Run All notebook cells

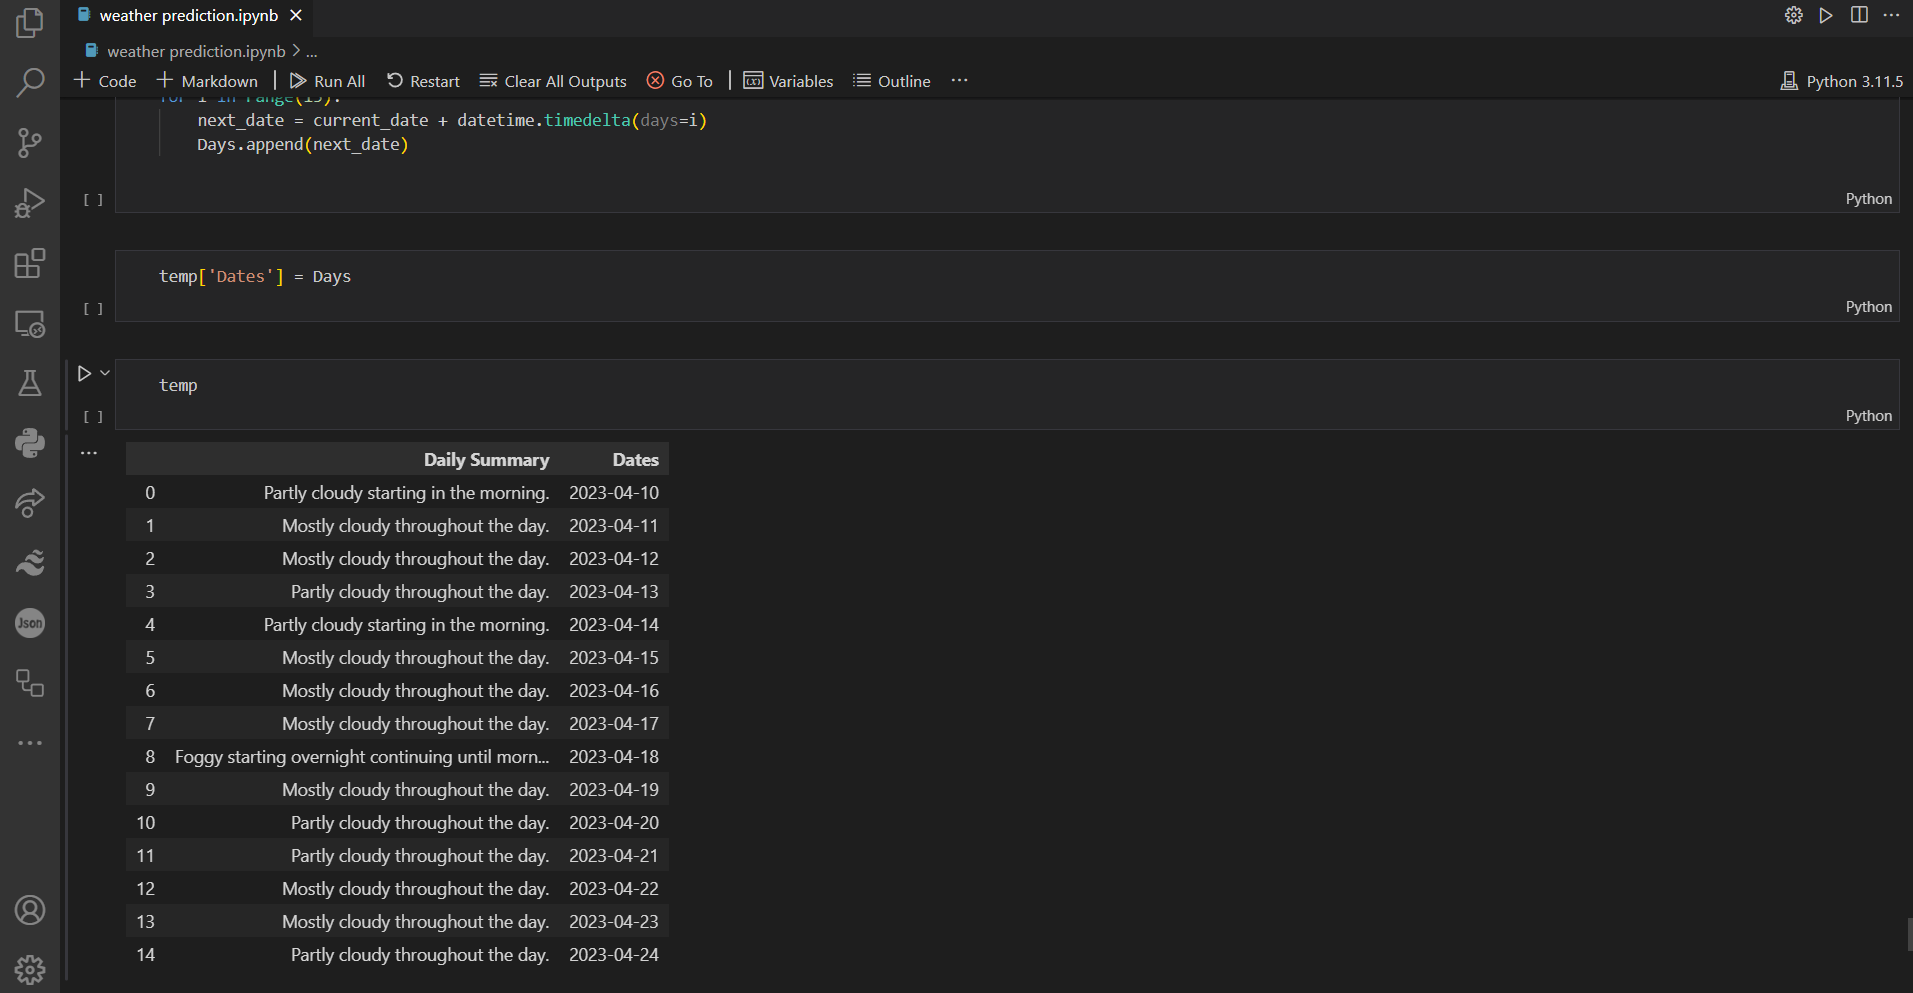327,81
